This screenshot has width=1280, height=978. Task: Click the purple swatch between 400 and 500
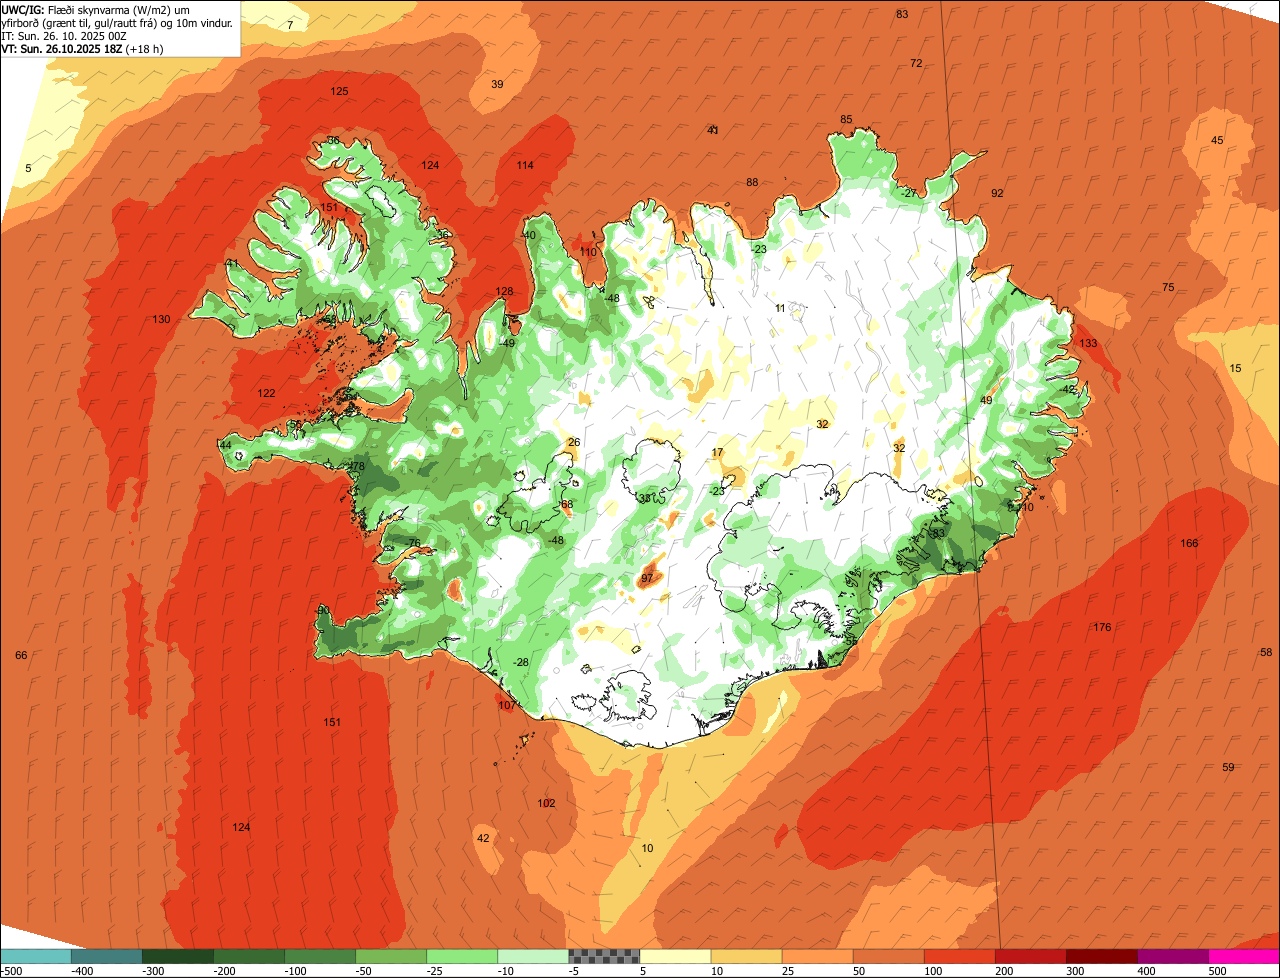(x=1173, y=956)
